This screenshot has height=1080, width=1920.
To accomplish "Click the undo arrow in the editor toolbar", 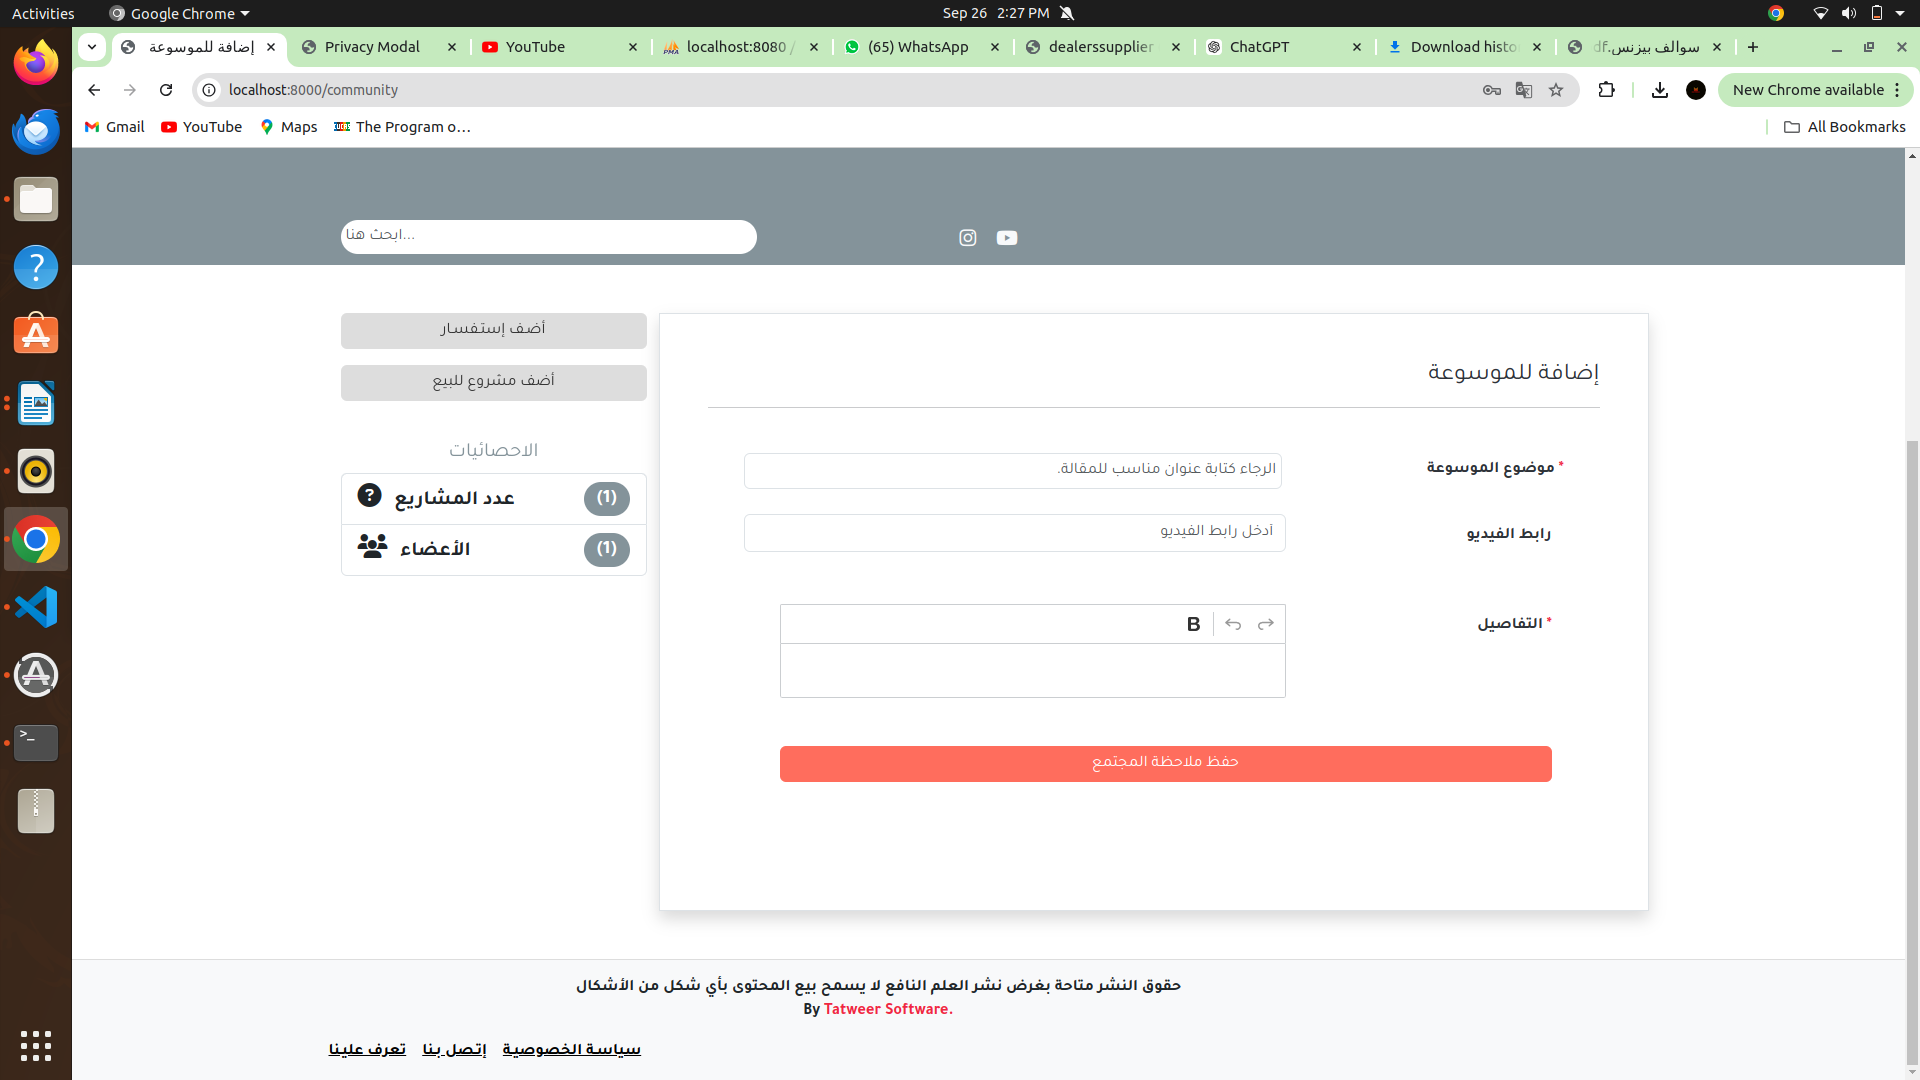I will pos(1232,624).
